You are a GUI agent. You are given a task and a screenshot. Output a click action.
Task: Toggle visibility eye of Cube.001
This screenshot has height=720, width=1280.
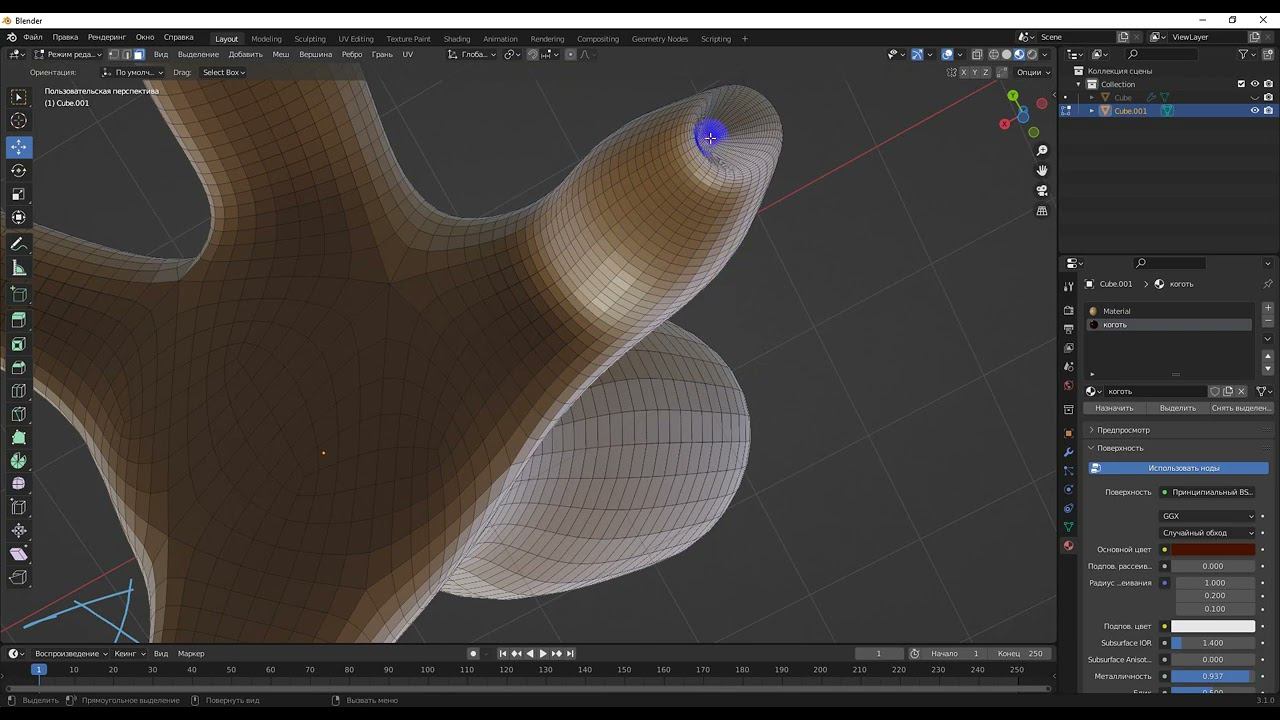coord(1254,111)
